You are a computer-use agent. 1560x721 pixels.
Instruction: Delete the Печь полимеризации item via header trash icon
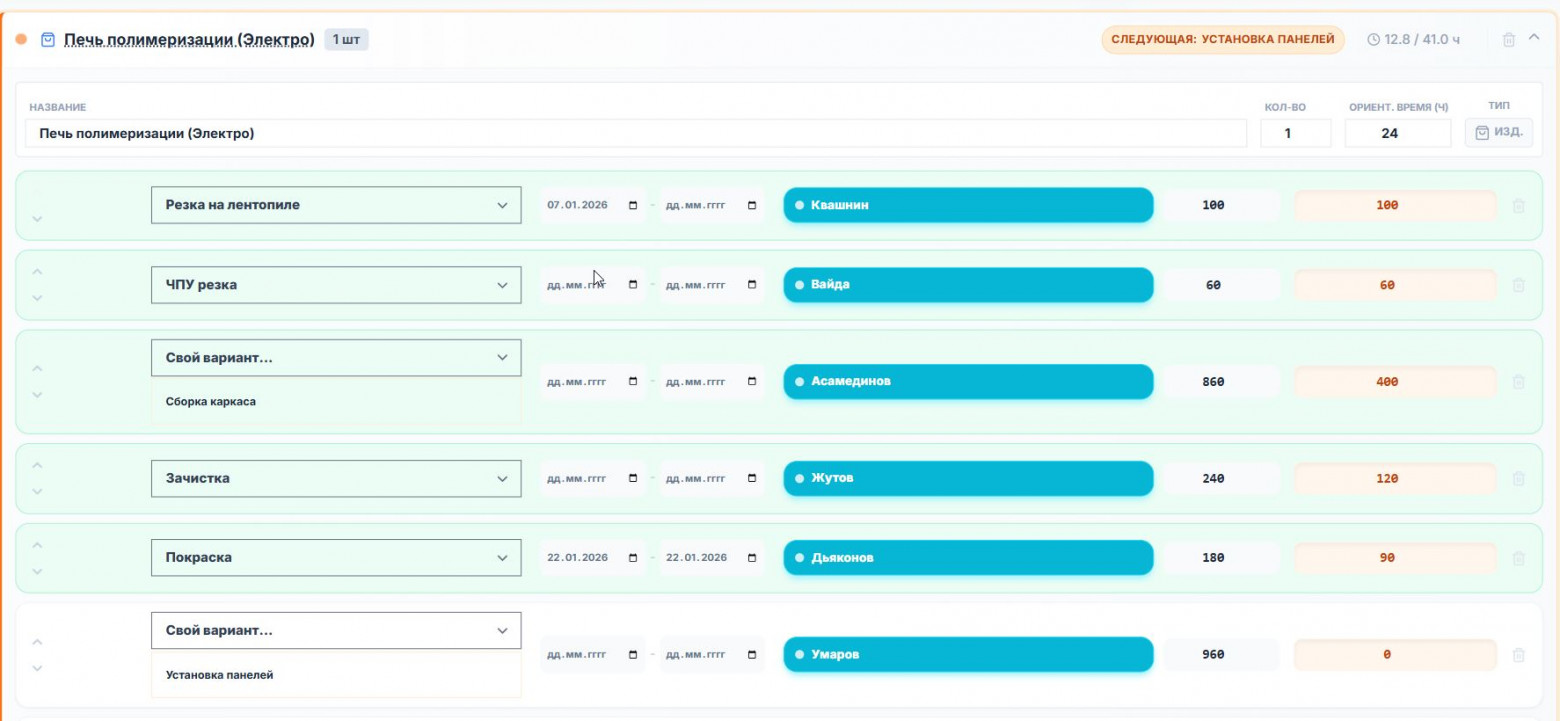1509,40
